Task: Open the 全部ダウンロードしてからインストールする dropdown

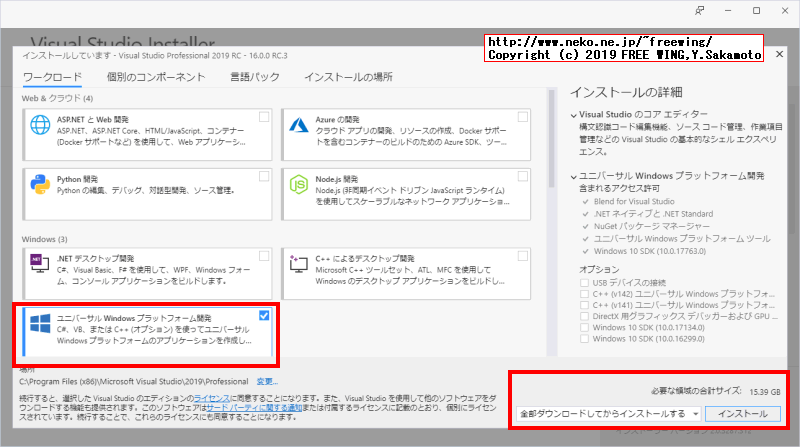Action: 609,414
